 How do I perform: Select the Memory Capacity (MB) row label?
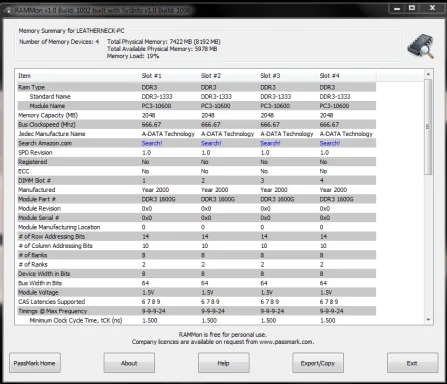(48, 115)
